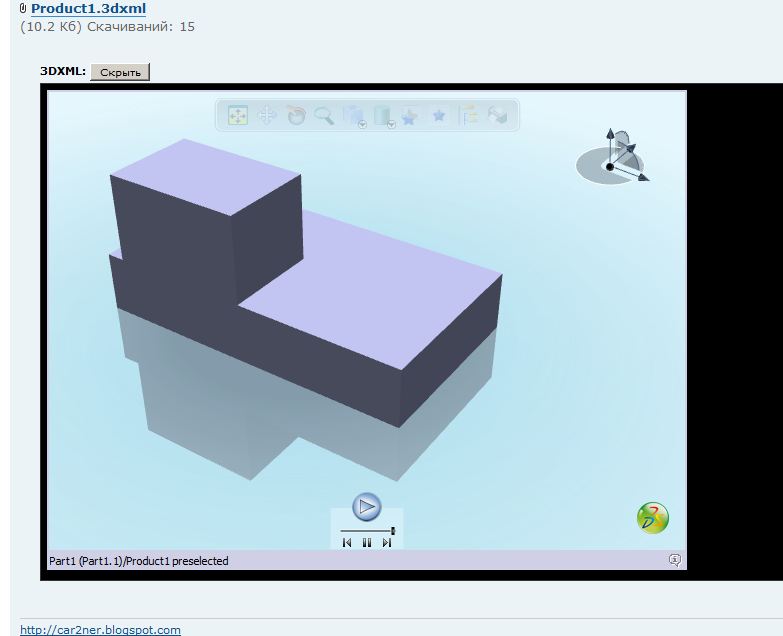This screenshot has width=783, height=636.
Task: Click the create favorite view star icon
Action: (x=409, y=116)
